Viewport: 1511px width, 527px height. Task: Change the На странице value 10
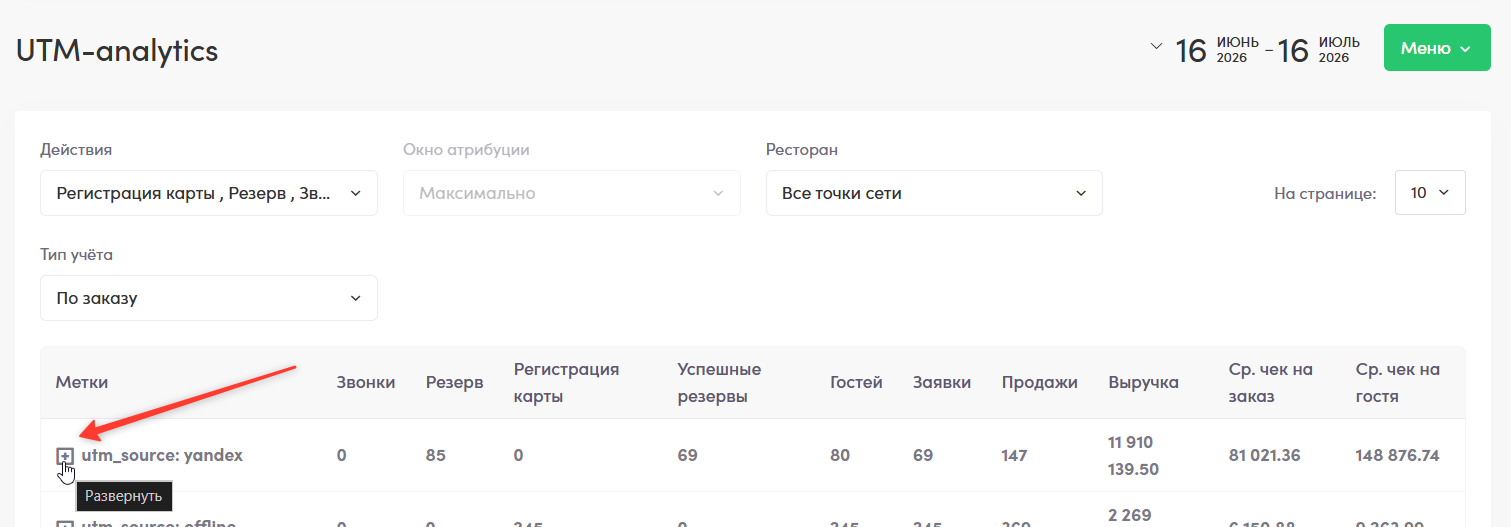[x=1430, y=193]
